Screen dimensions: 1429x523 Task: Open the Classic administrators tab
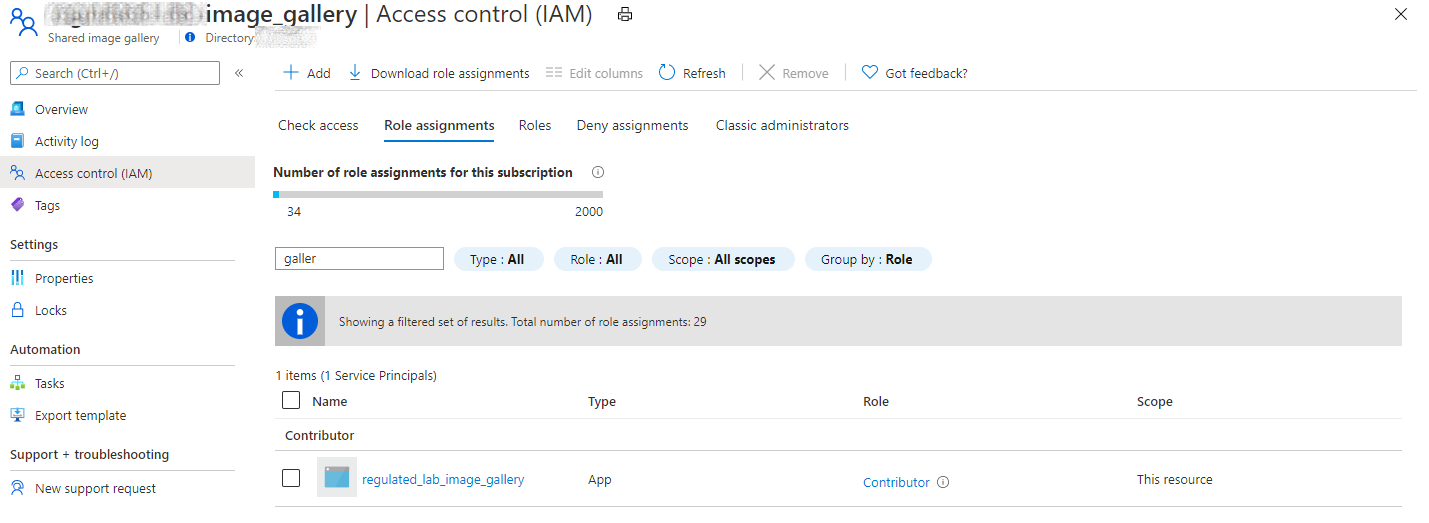click(x=782, y=125)
